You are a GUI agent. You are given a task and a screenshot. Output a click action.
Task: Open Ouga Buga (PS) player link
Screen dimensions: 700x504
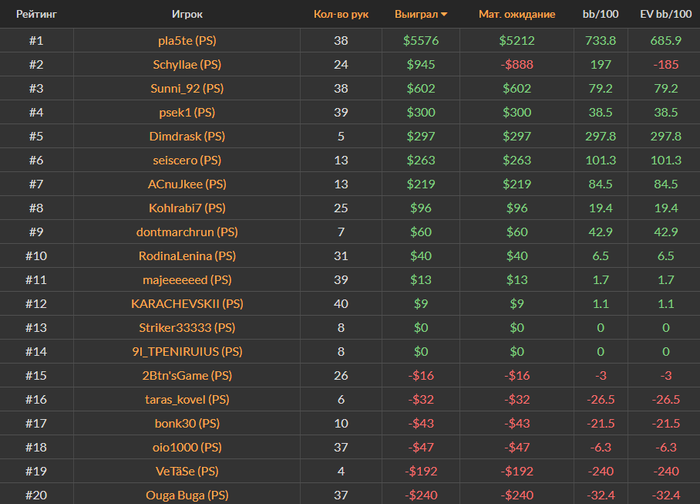tap(187, 495)
